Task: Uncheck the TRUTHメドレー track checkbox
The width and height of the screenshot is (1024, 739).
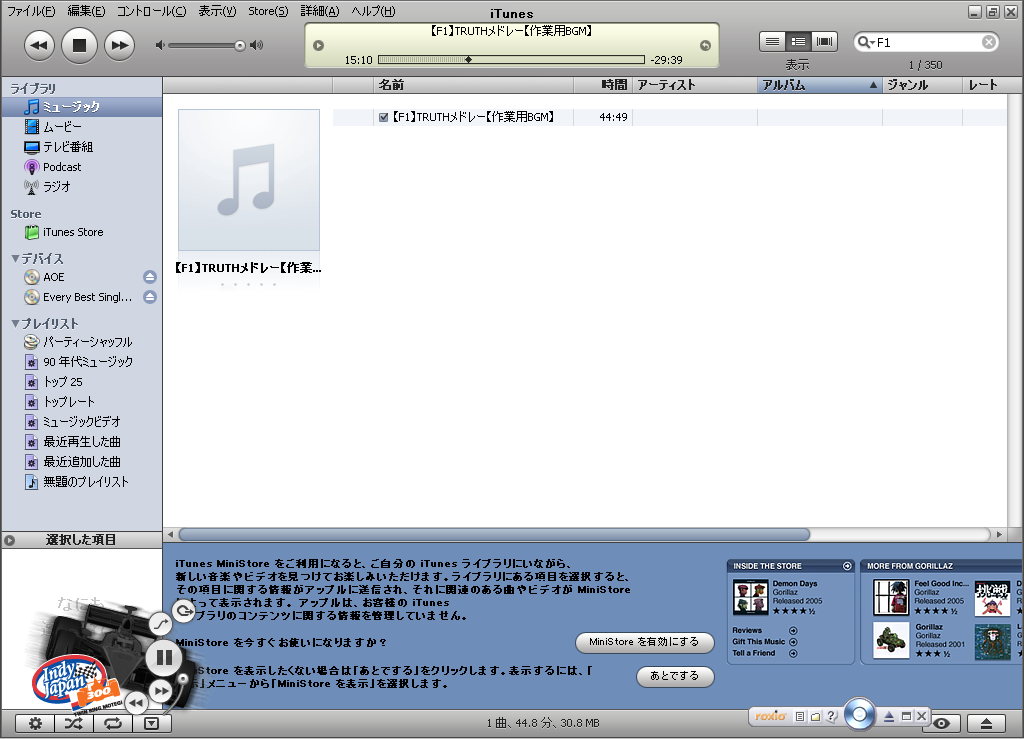Action: [383, 118]
